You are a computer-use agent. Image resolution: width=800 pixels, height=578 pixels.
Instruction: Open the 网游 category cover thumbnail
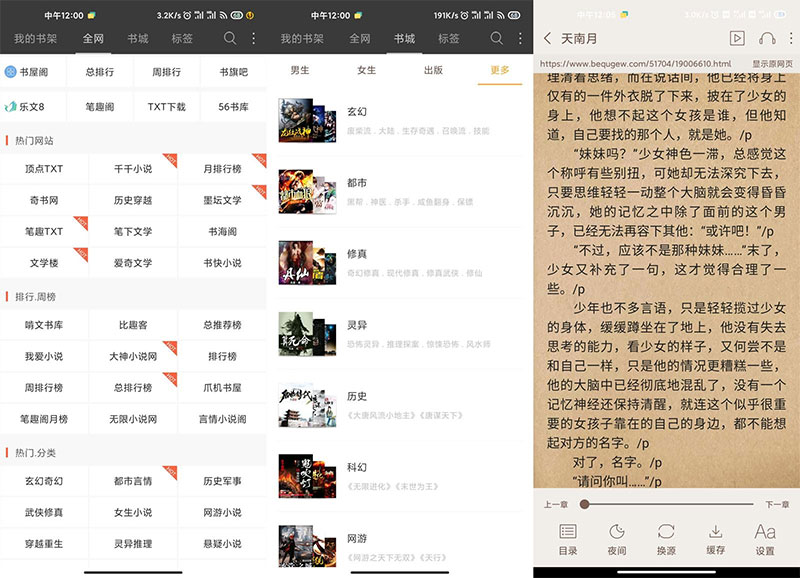point(307,546)
